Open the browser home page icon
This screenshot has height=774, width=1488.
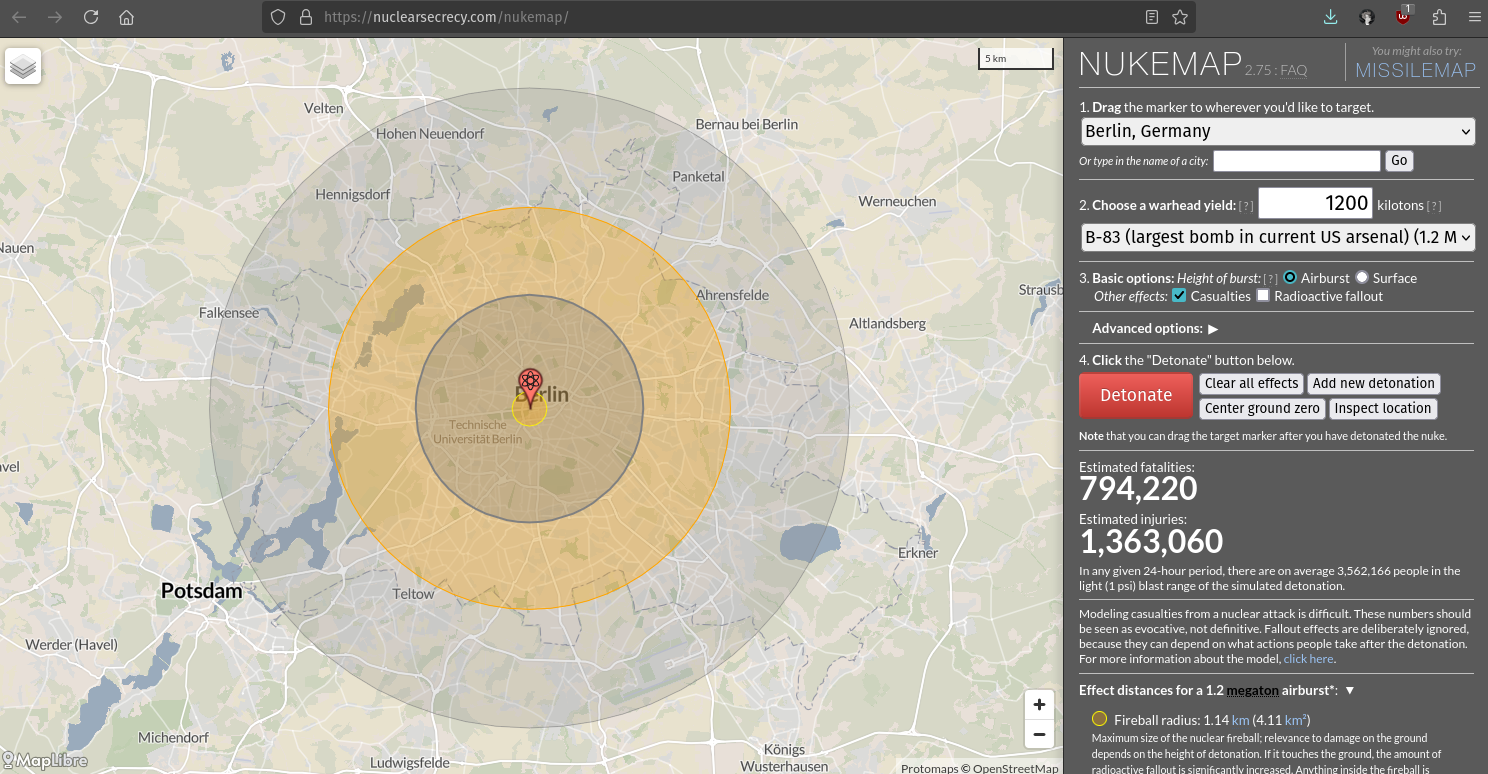coord(126,17)
